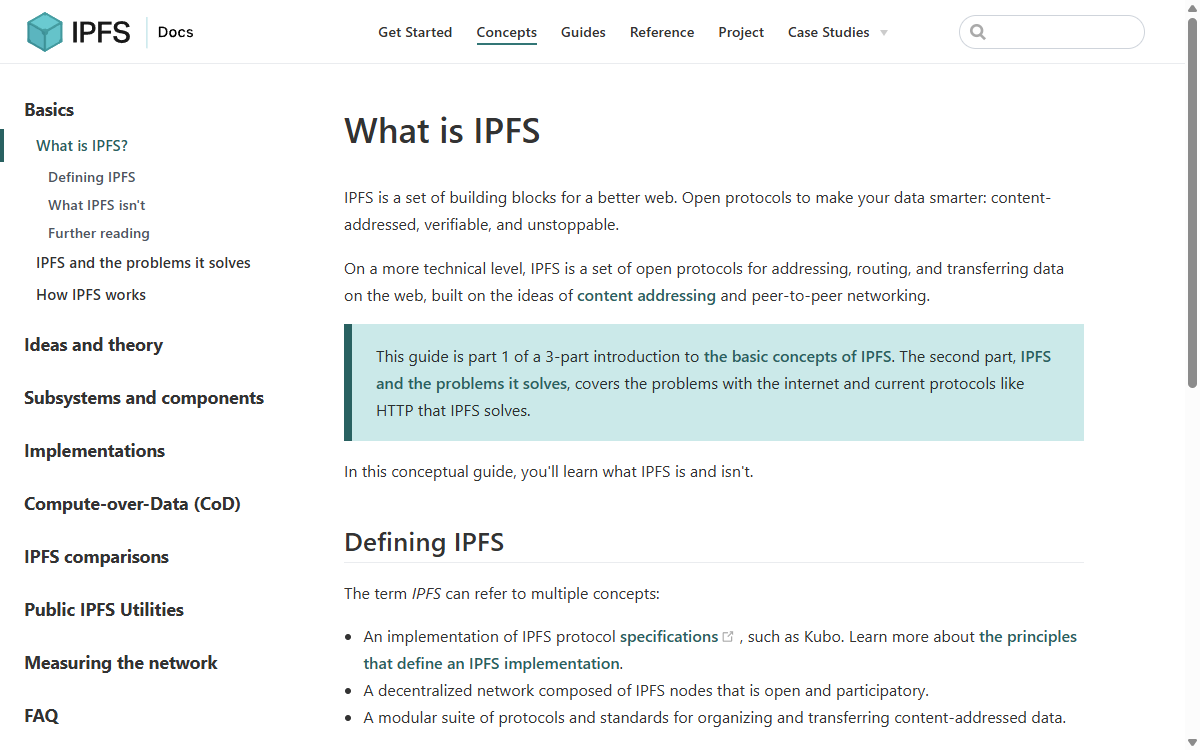Jump to Further reading sidebar entry
The image size is (1200, 750).
pyautogui.click(x=99, y=233)
